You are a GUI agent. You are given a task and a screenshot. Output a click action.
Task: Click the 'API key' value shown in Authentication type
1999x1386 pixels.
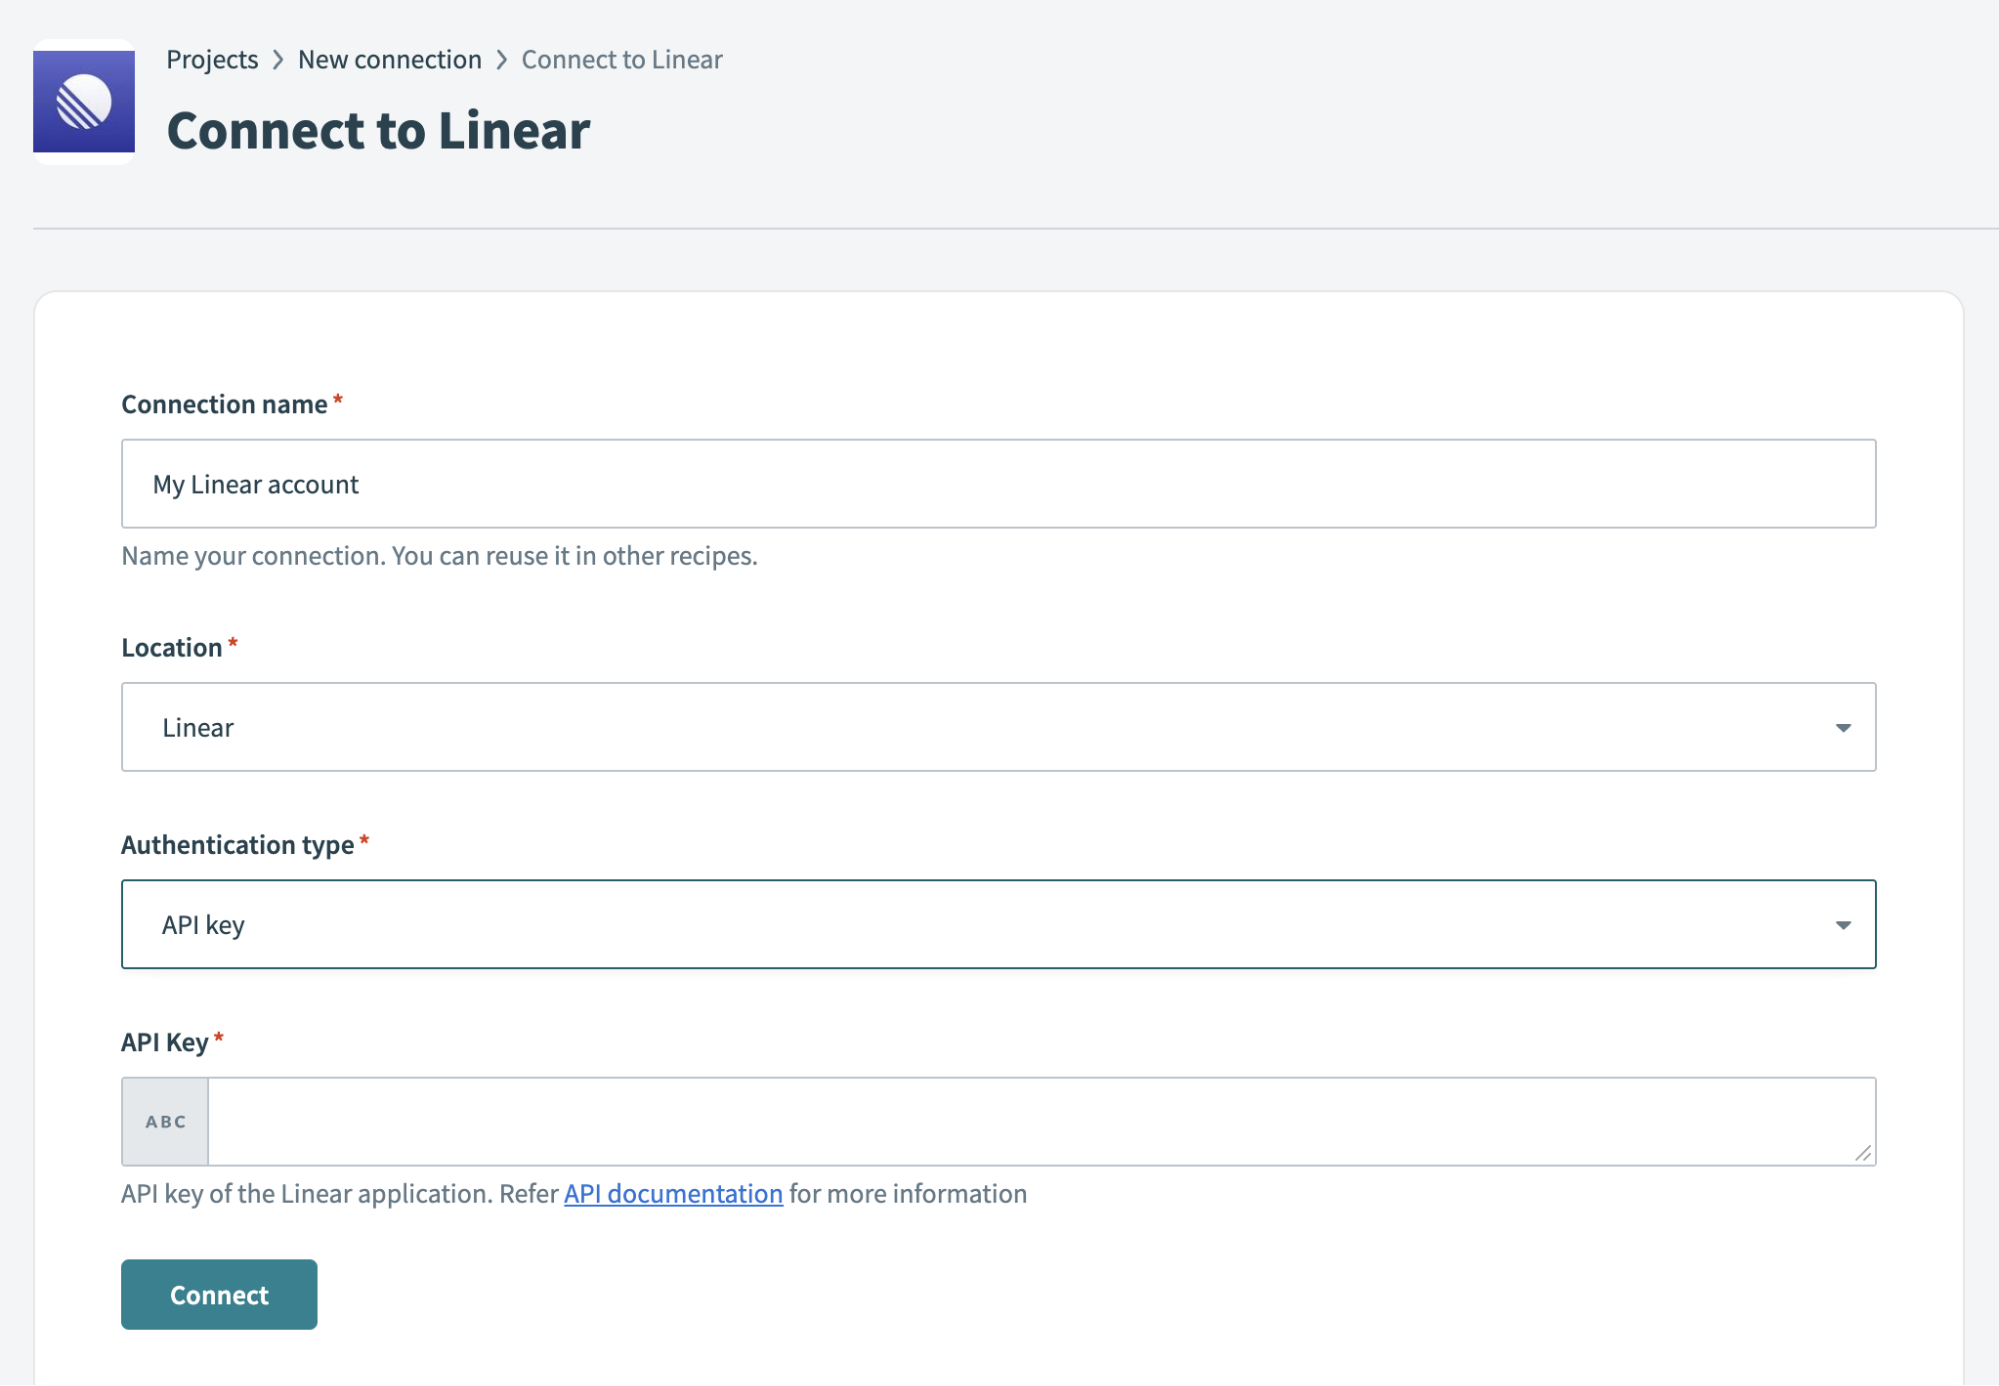tap(203, 924)
